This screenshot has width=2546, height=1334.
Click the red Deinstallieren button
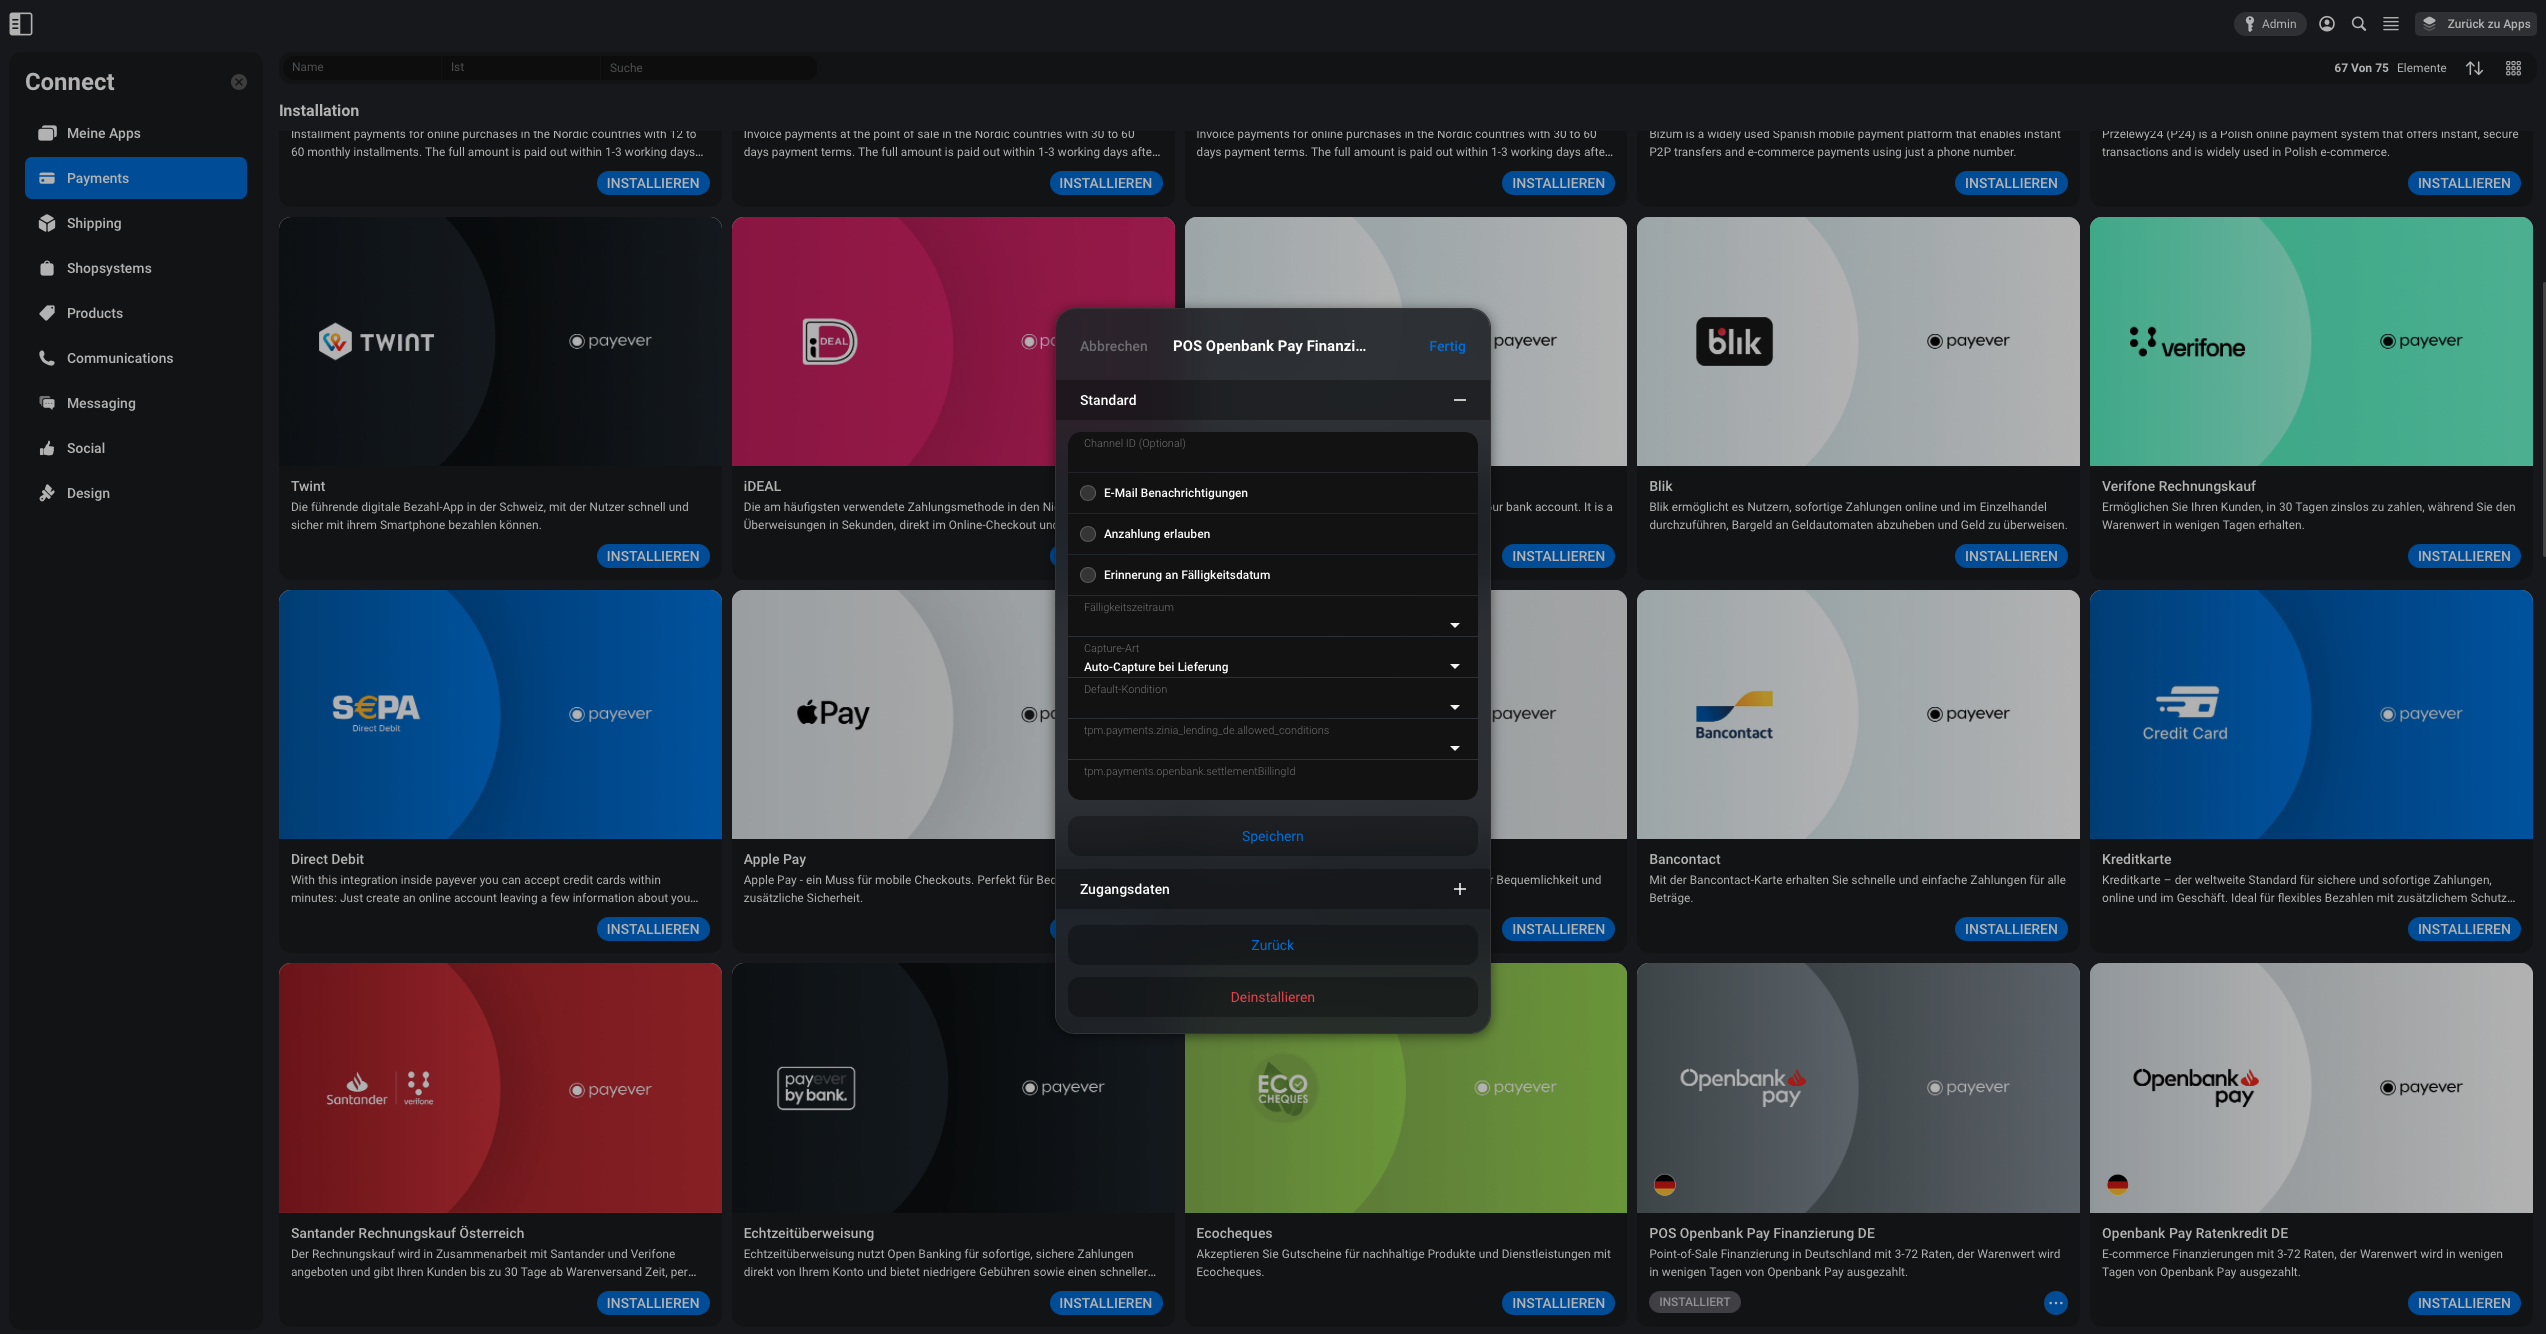1272,997
